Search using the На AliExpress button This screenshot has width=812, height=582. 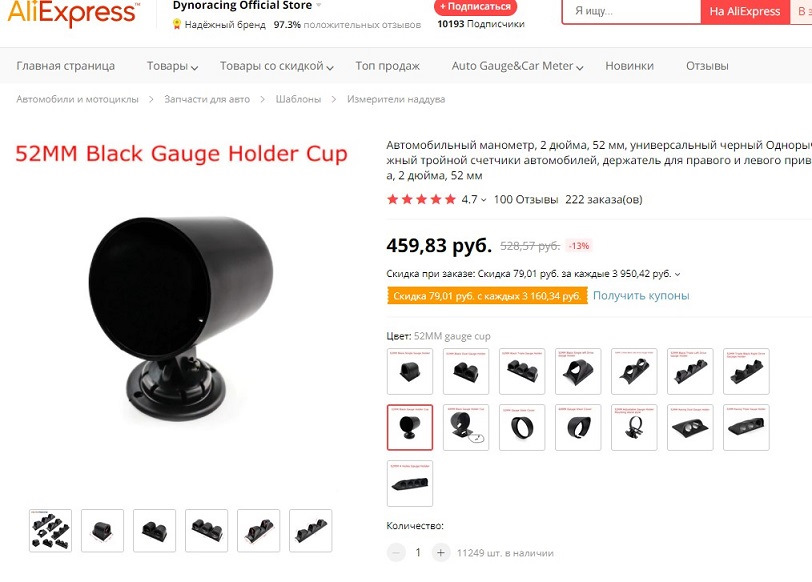click(745, 11)
